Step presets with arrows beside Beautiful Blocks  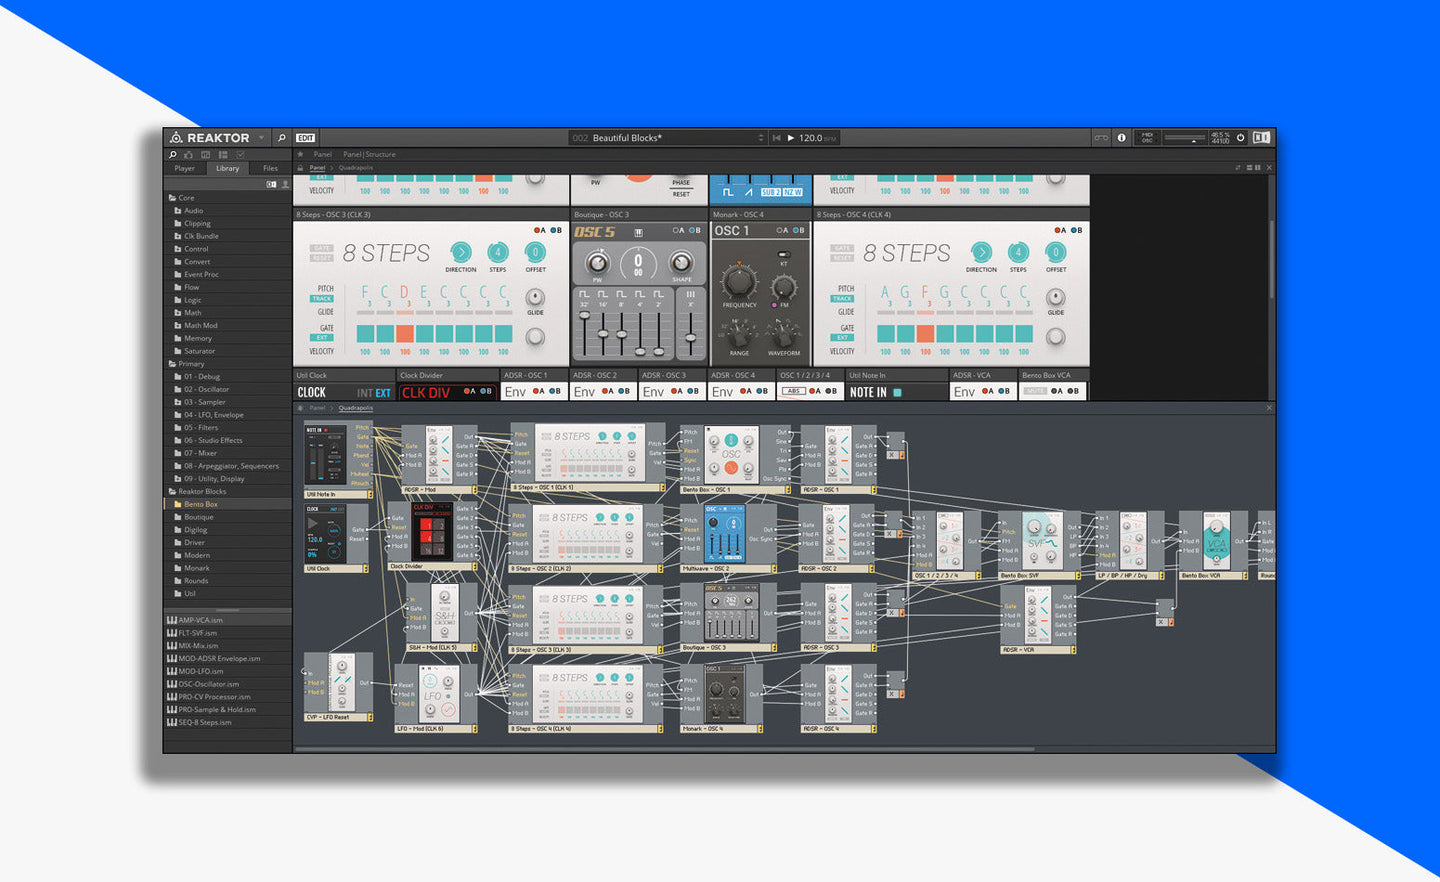point(761,138)
